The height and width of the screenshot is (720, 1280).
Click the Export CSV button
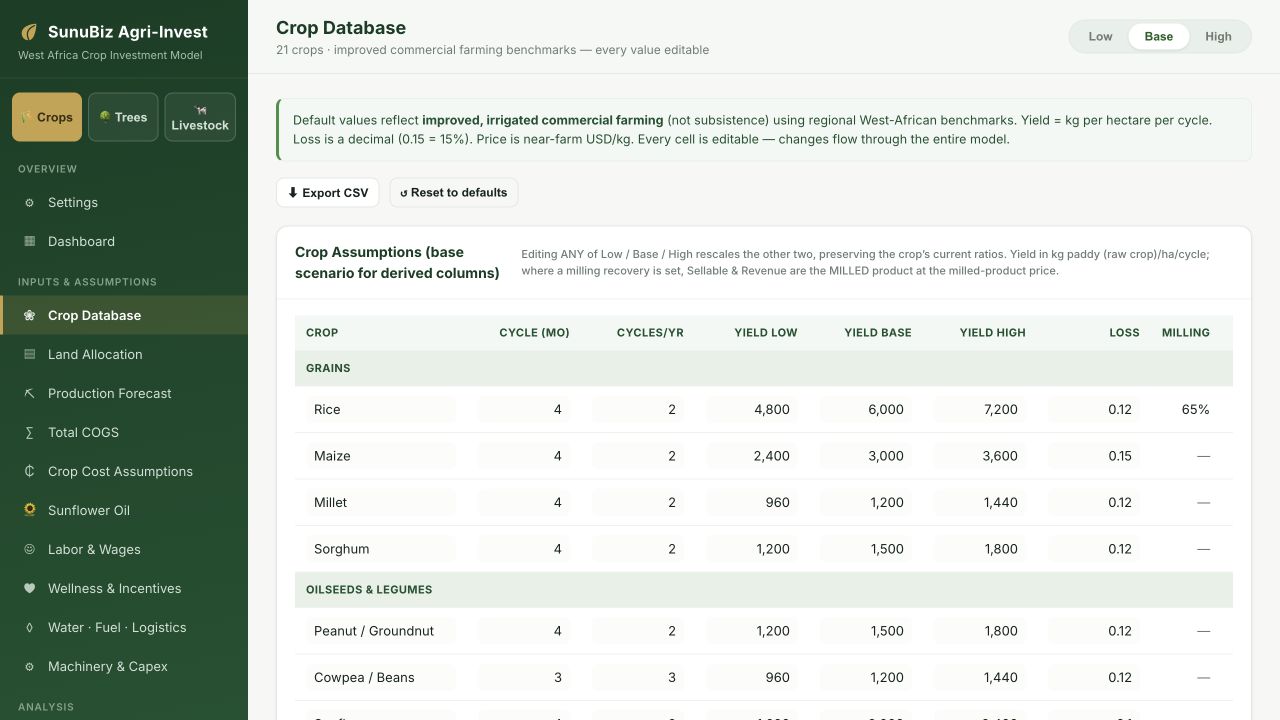click(327, 193)
